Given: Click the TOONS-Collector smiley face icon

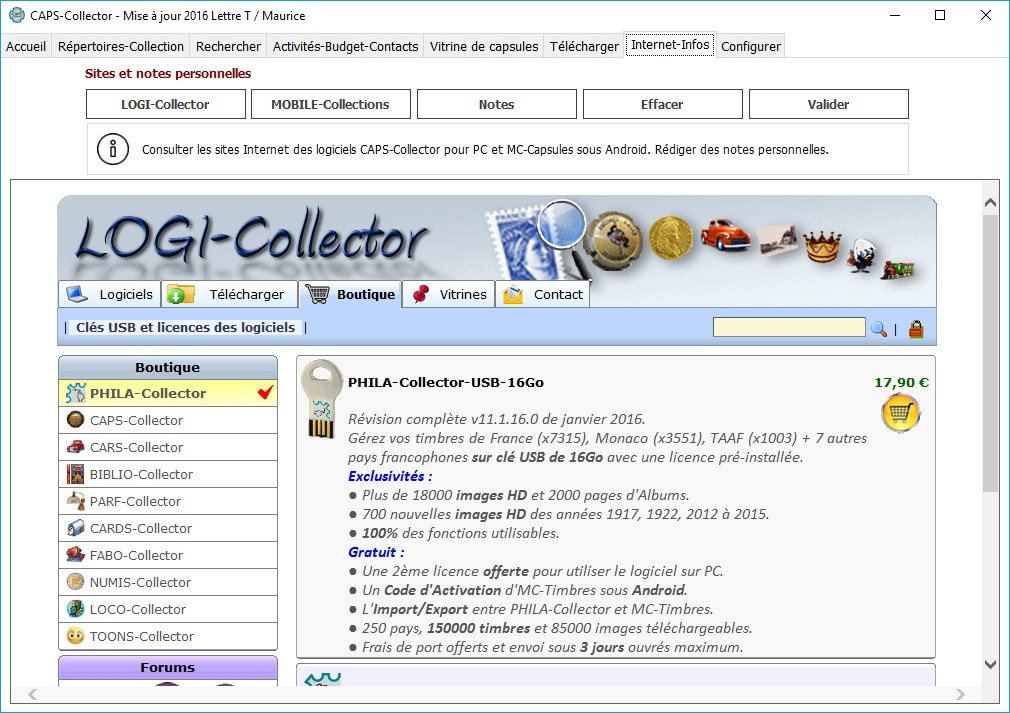Looking at the screenshot, I should click(75, 636).
